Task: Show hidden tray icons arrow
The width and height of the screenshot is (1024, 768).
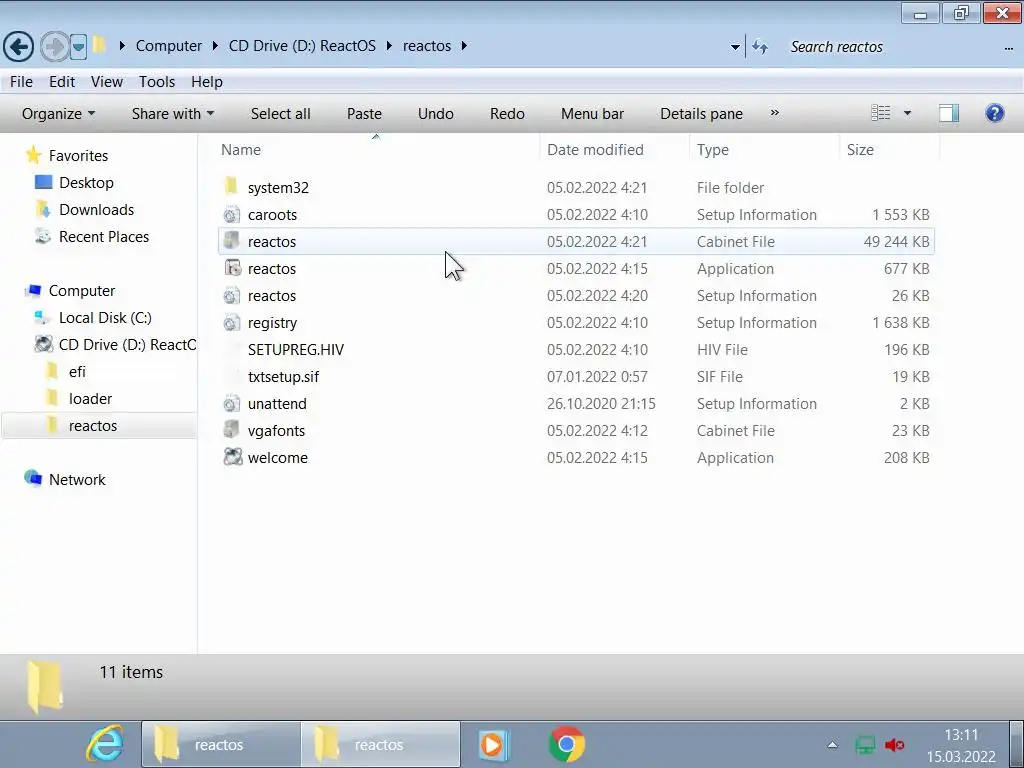Action: (832, 744)
